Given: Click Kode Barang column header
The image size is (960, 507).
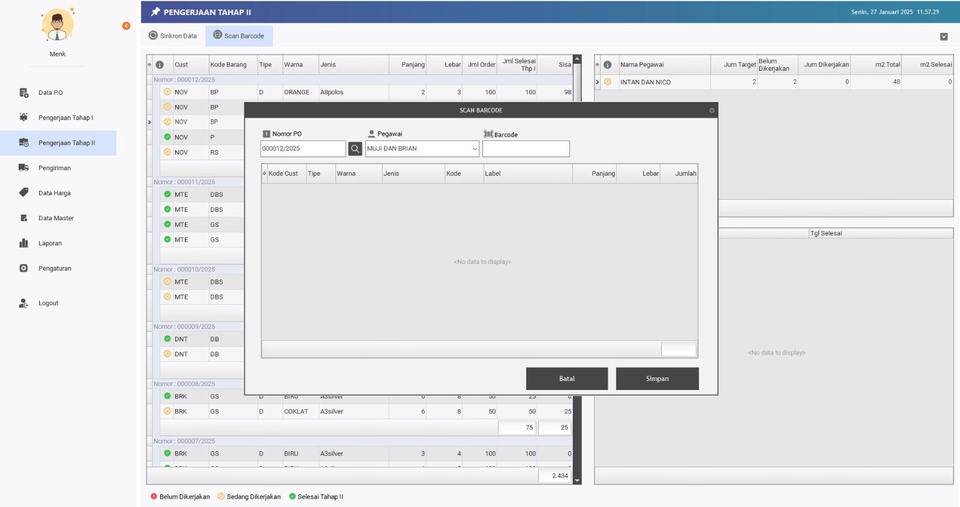Looking at the screenshot, I should click(233, 64).
